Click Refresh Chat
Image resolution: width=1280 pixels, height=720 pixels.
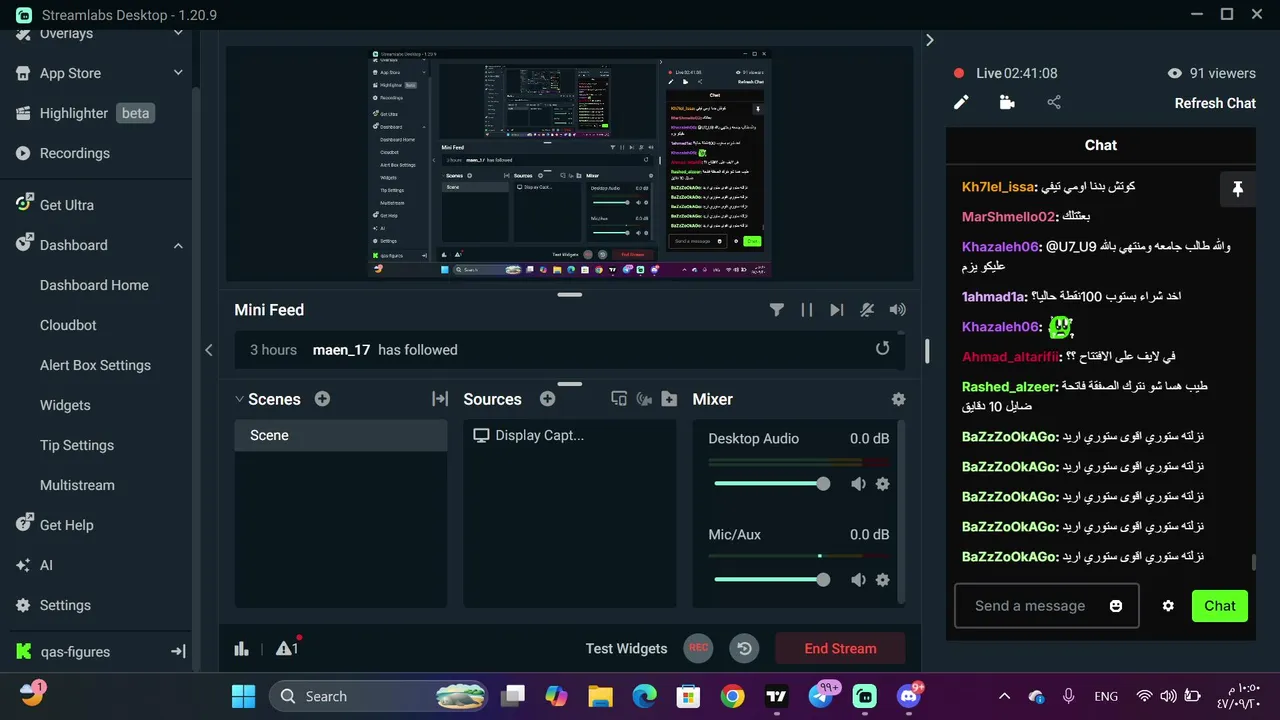[x=1215, y=103]
